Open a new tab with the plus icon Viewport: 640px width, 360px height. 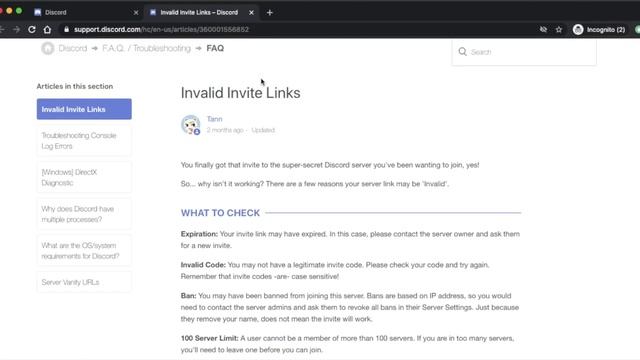click(269, 13)
